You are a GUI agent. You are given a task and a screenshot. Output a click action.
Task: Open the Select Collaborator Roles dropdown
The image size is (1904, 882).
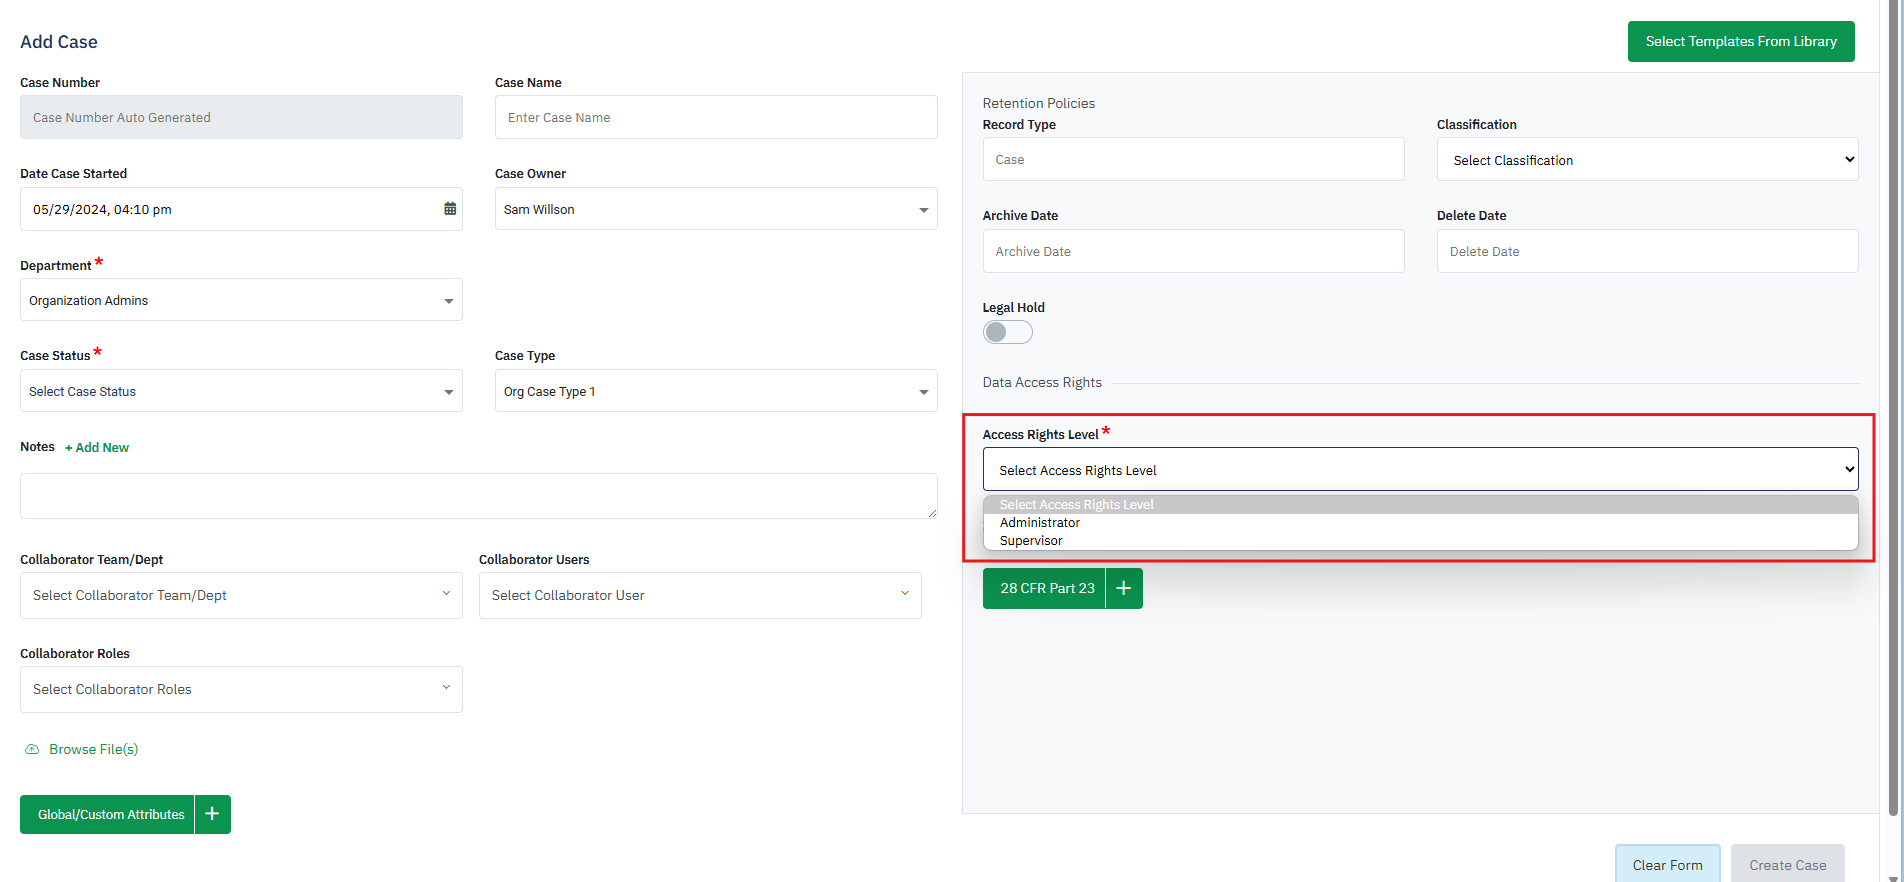[241, 689]
